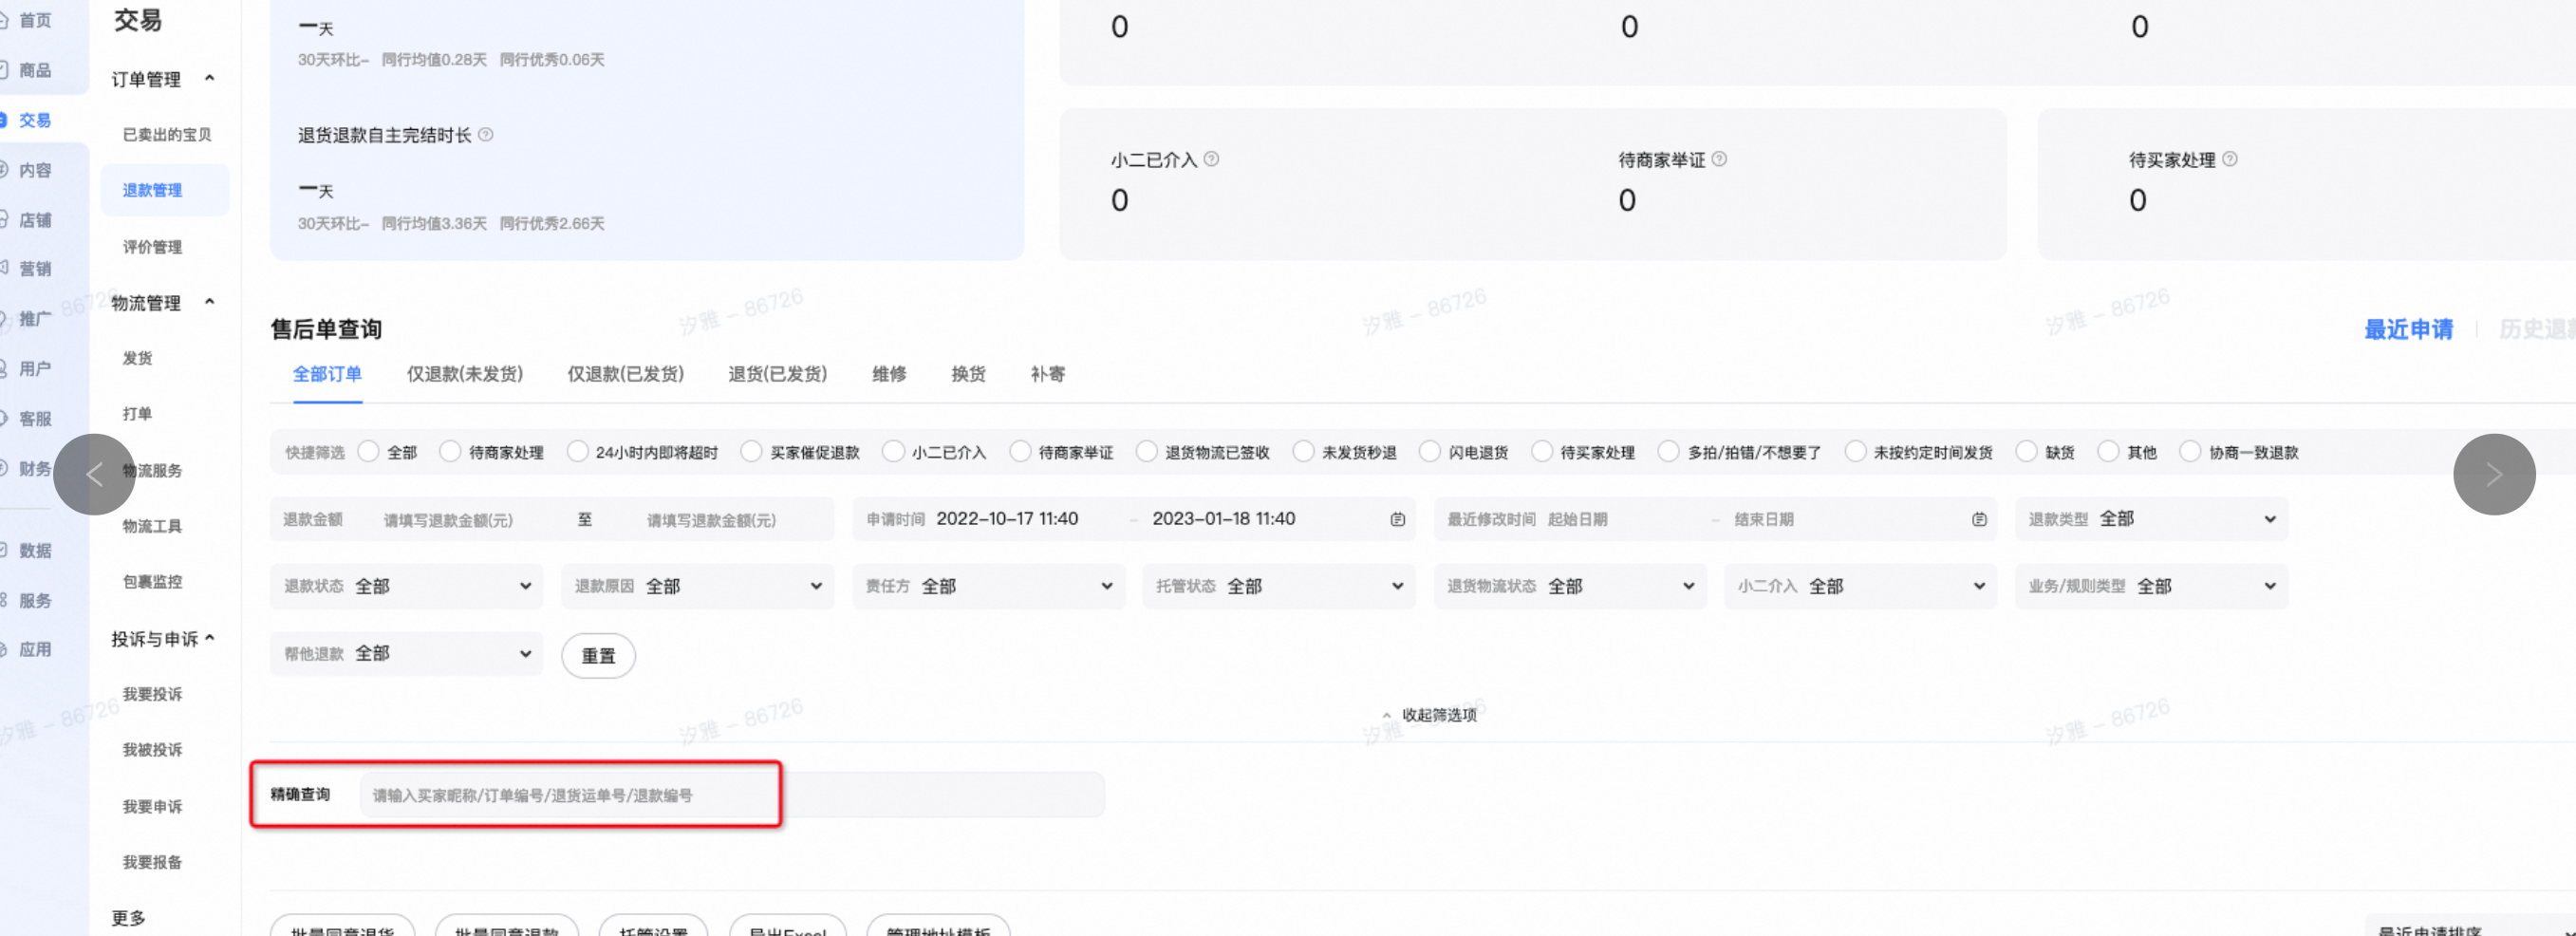Select 闪电退货 quick filter

click(1430, 452)
